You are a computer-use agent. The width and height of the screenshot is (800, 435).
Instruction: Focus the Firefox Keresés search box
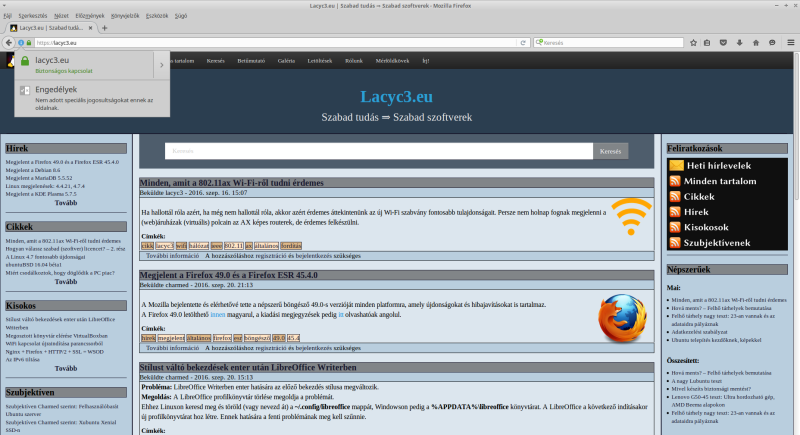pyautogui.click(x=608, y=43)
